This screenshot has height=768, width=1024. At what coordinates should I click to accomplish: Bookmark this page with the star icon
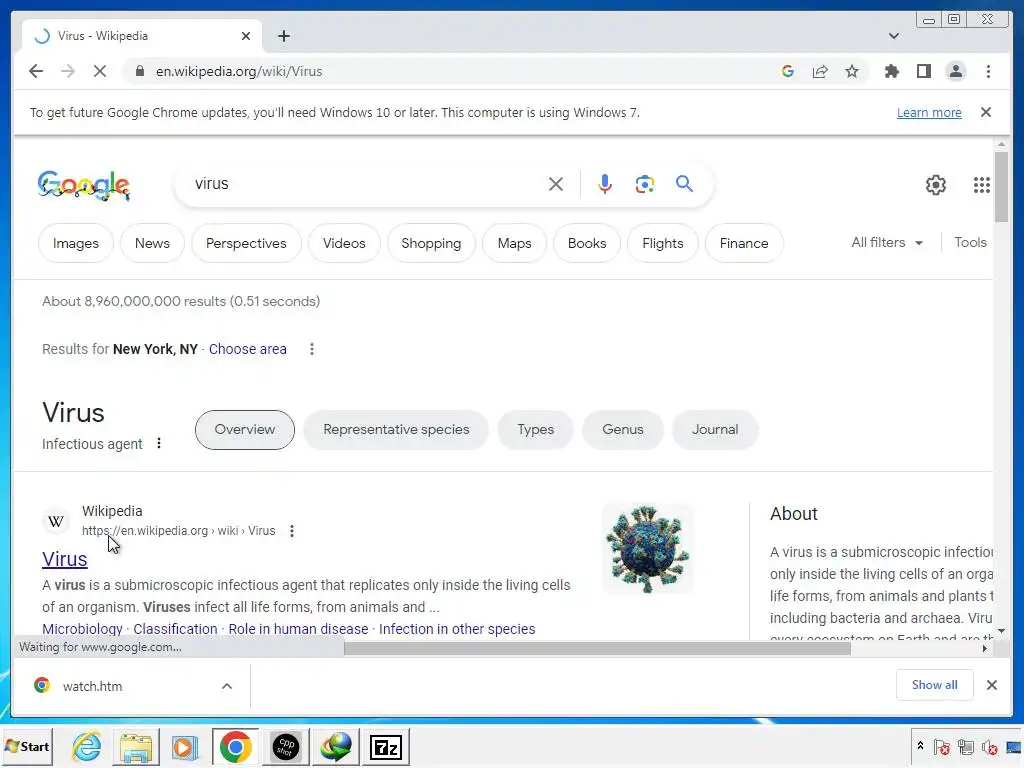click(852, 71)
